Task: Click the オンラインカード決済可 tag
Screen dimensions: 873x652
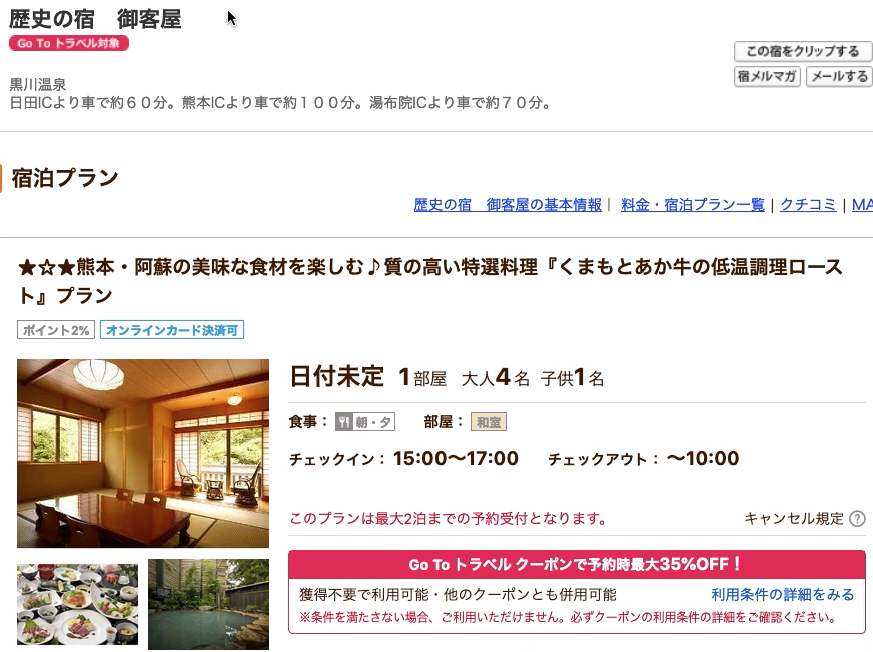Action: tap(172, 330)
